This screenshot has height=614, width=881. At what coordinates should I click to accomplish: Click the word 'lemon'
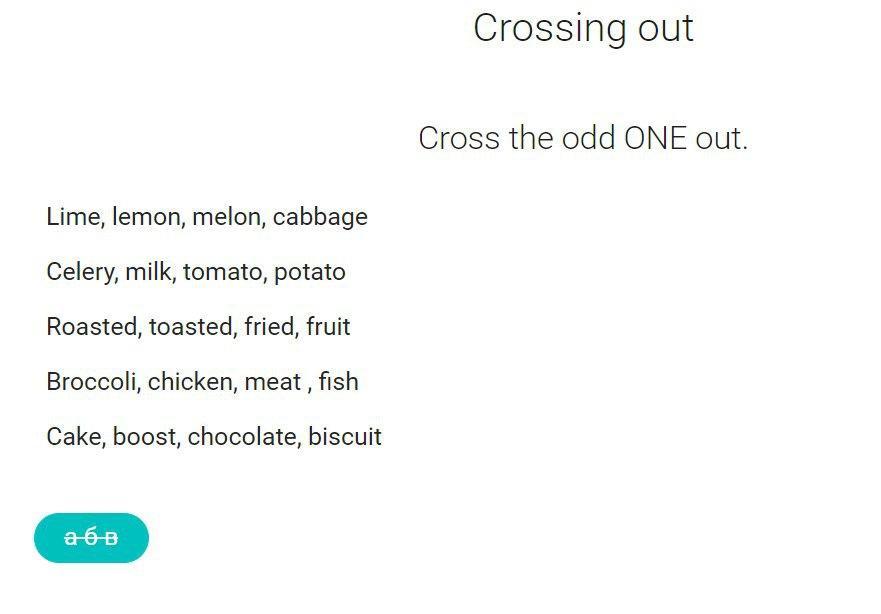[146, 216]
